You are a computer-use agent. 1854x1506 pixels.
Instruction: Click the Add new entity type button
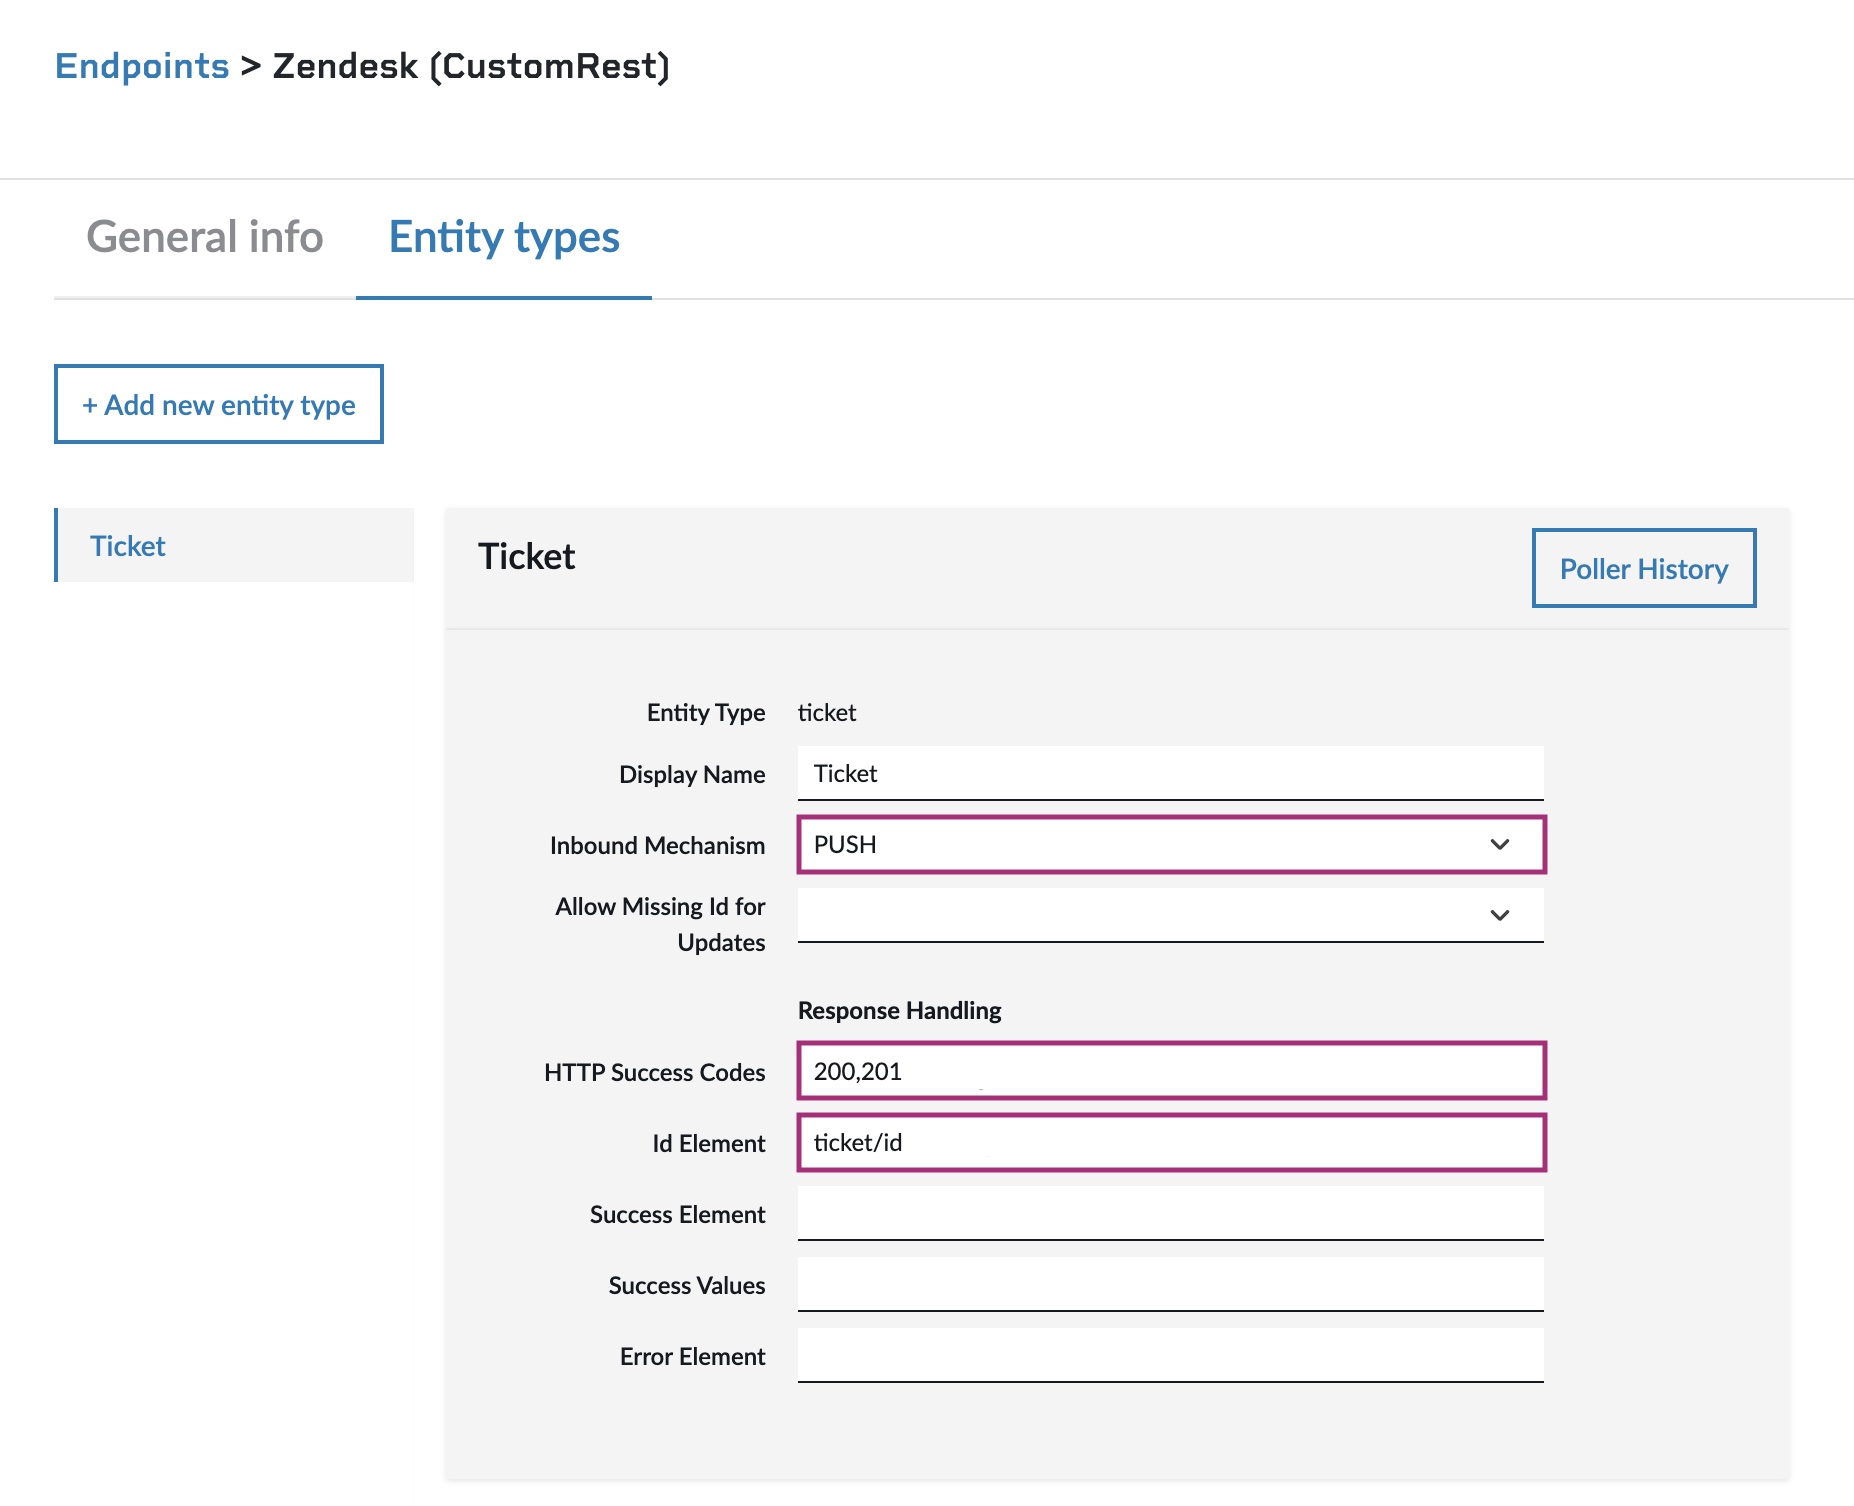[x=219, y=404]
